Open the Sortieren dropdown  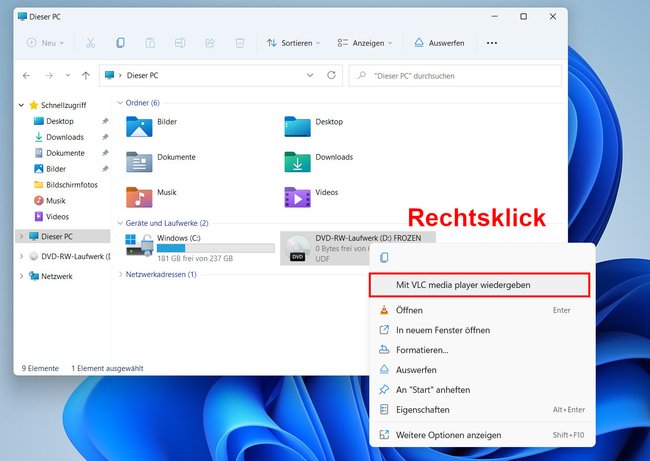(293, 43)
